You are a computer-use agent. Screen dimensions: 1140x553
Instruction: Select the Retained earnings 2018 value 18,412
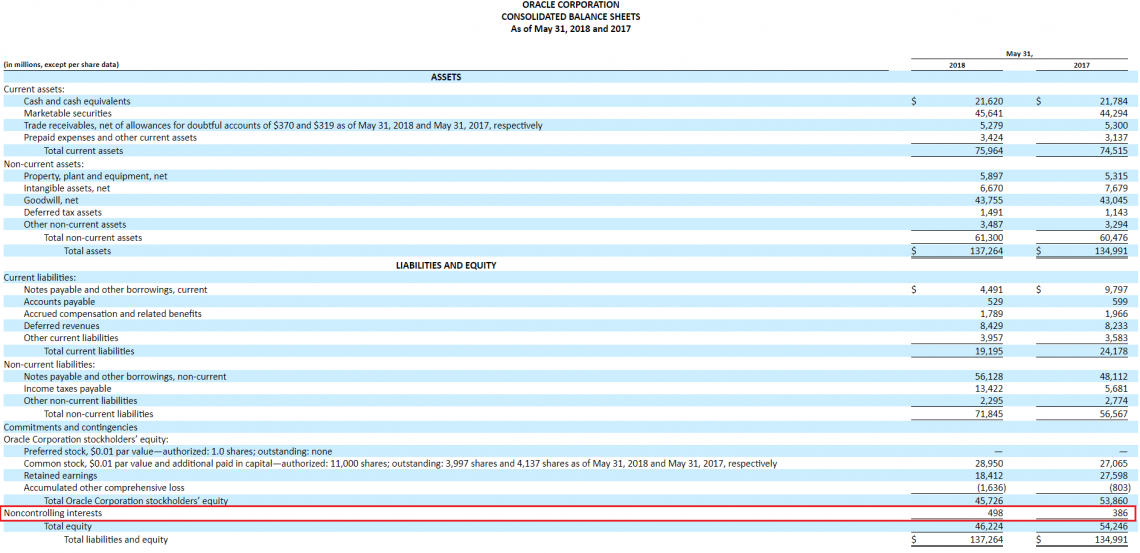pyautogui.click(x=988, y=476)
